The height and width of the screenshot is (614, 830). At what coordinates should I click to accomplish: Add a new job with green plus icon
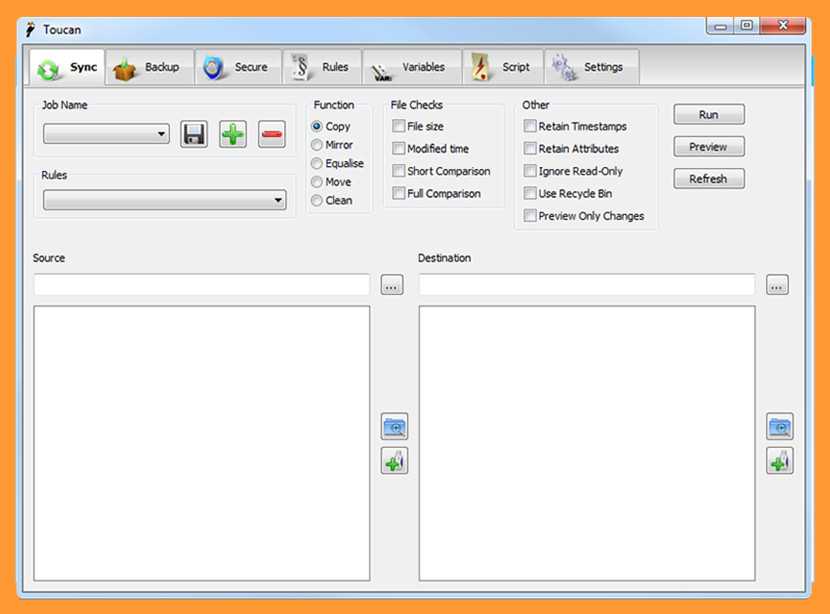[x=233, y=134]
